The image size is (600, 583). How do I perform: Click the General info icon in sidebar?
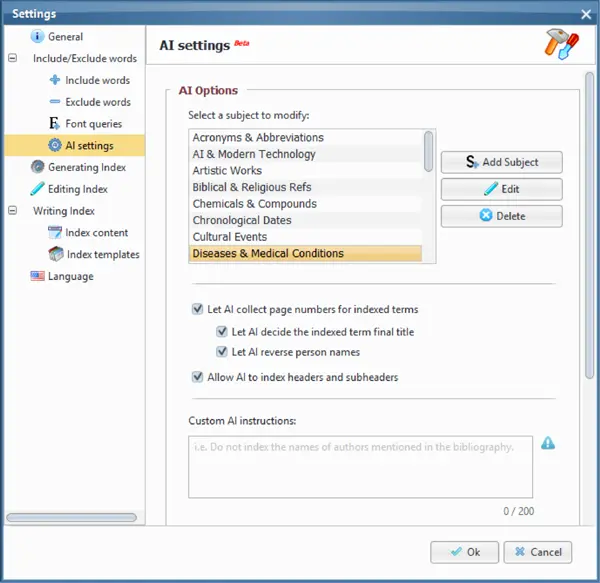[37, 36]
